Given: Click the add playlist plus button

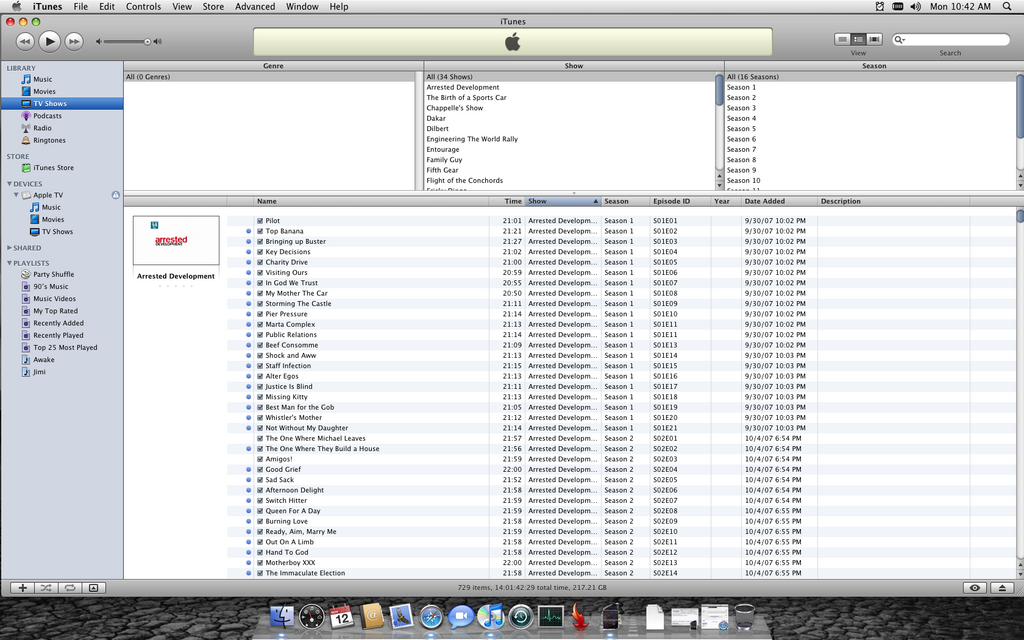Looking at the screenshot, I should pos(22,588).
